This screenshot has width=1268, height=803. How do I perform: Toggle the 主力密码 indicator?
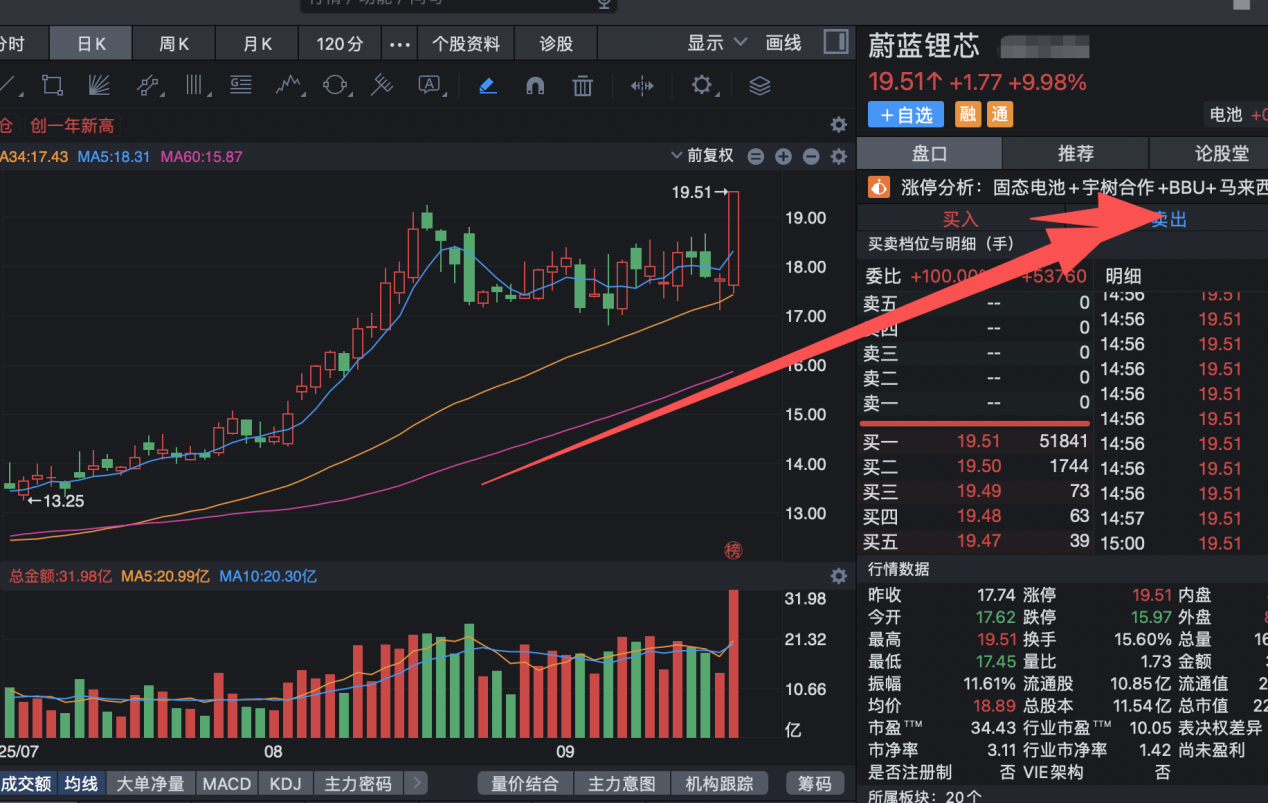[359, 783]
